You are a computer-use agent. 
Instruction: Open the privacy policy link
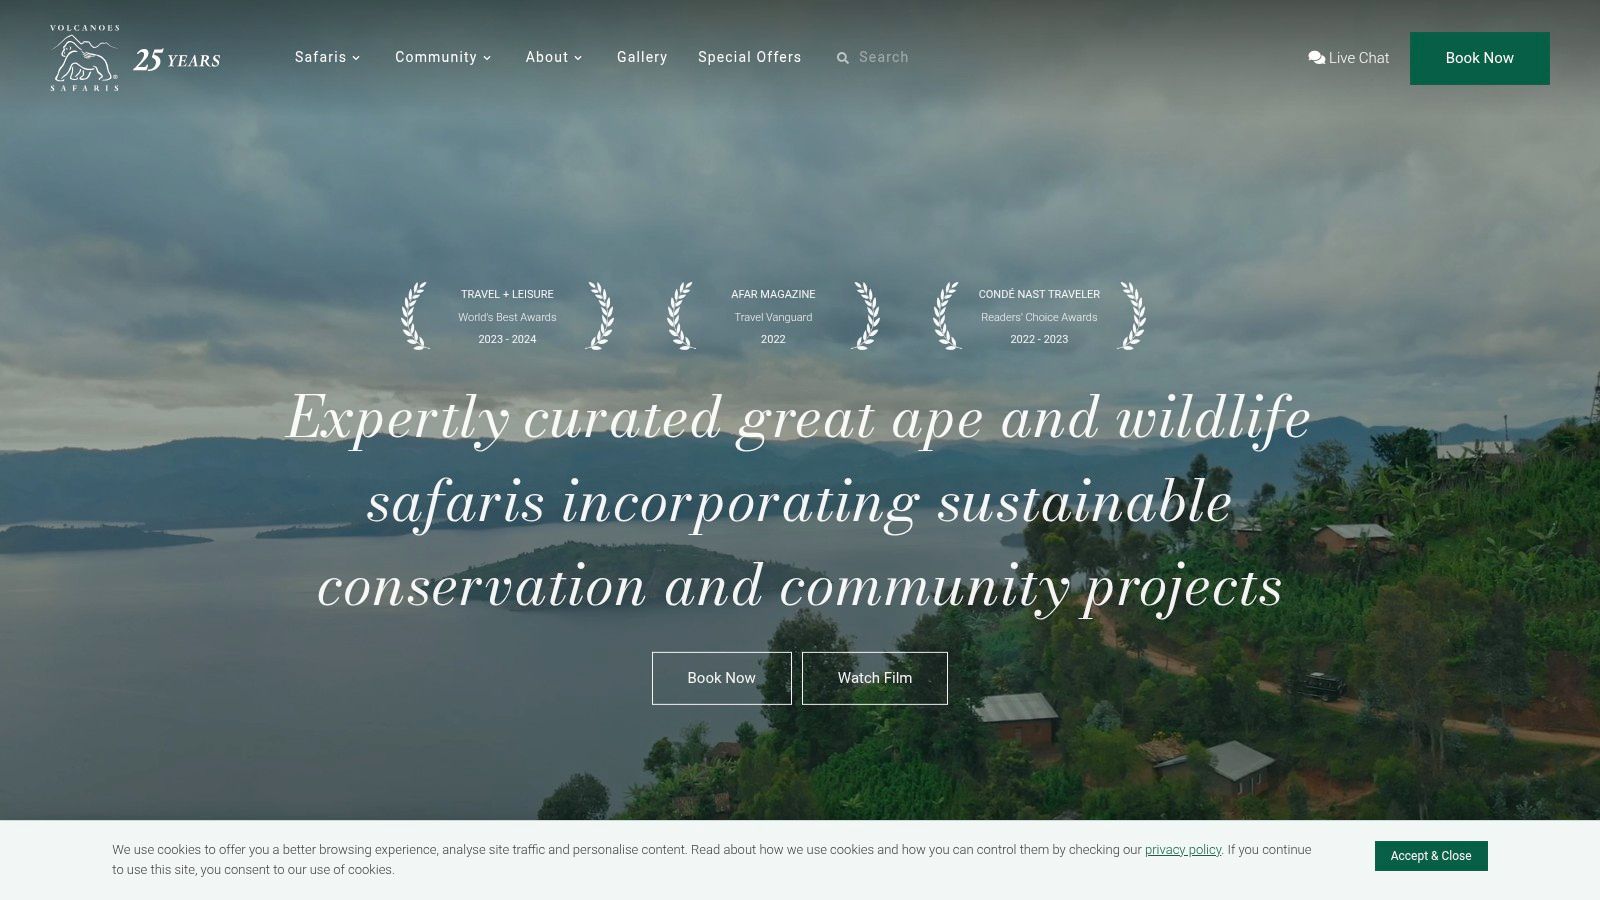[1182, 849]
